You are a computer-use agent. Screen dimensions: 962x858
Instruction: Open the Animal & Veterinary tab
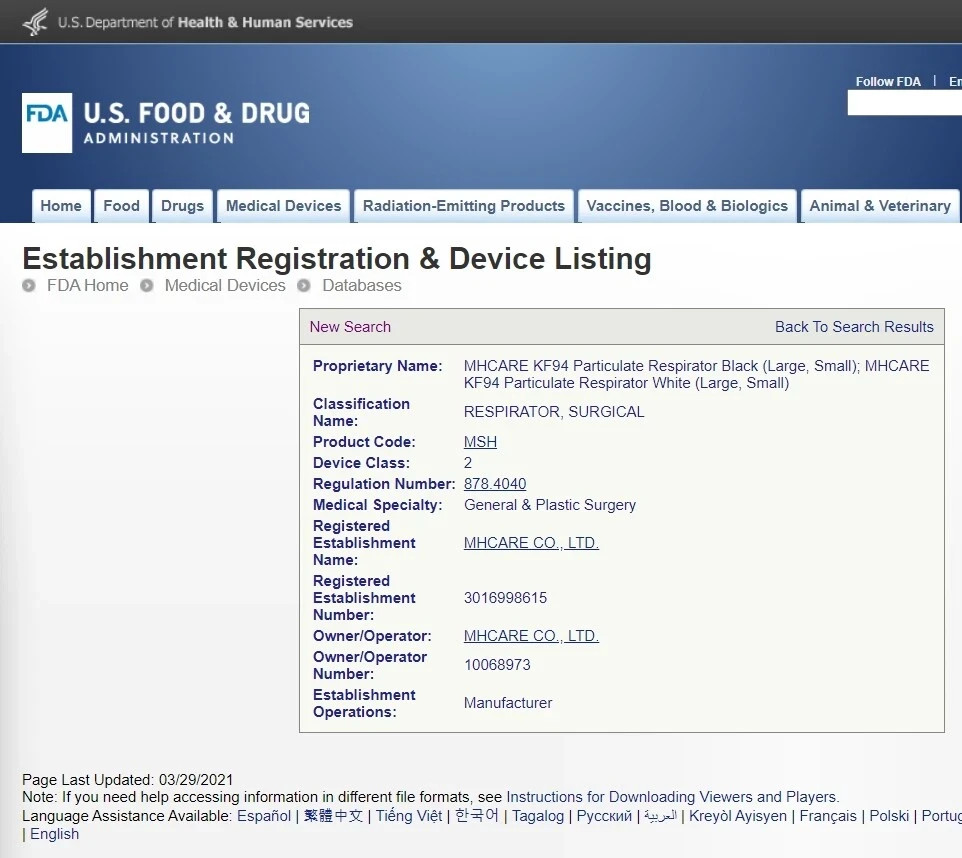click(880, 206)
